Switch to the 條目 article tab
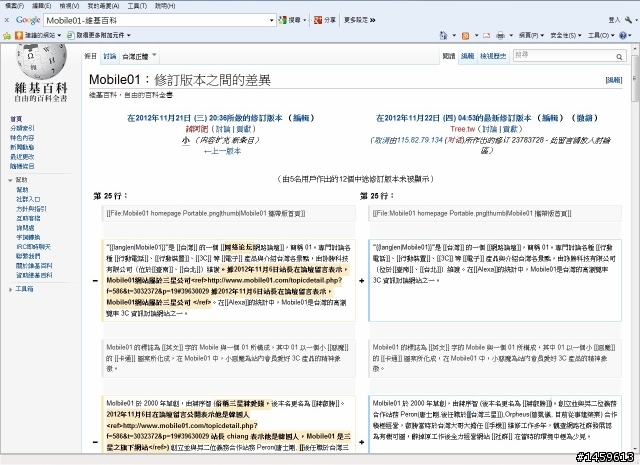Viewport: 640px width, 465px height. pos(90,56)
